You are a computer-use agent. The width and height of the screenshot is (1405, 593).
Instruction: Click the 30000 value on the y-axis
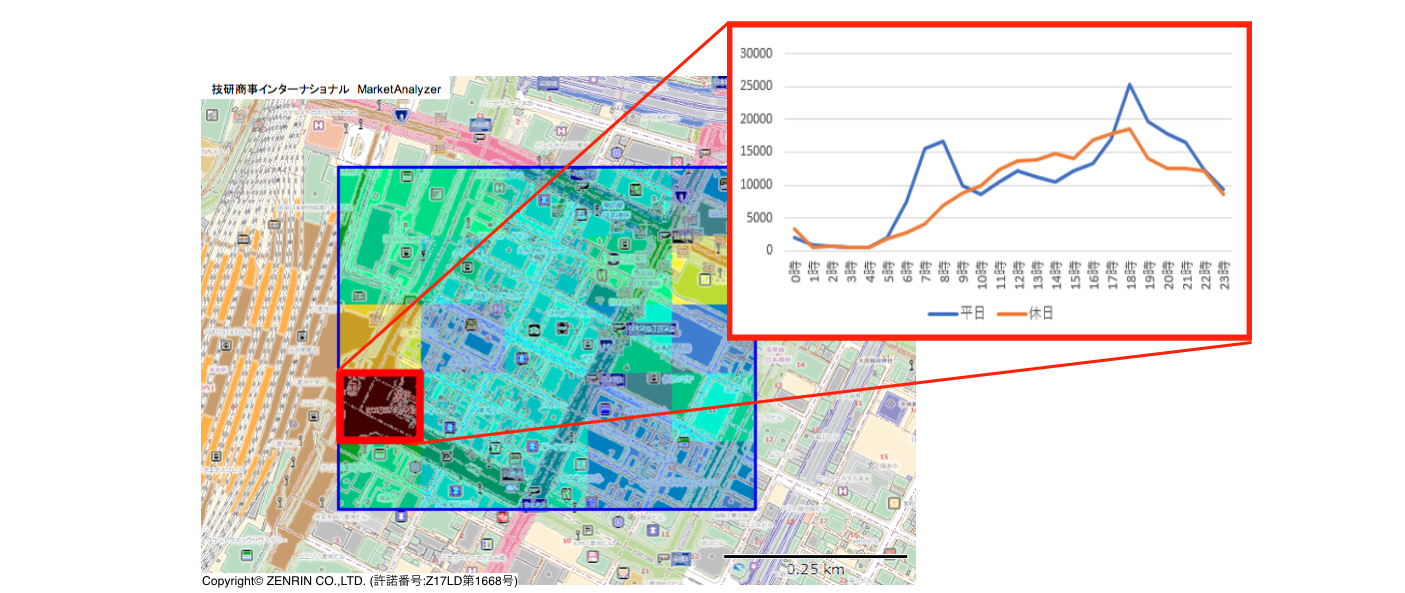[755, 53]
